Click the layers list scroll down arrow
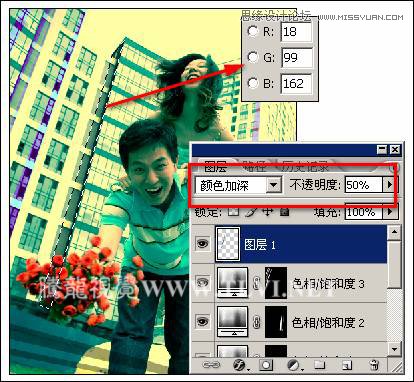 click(x=394, y=349)
